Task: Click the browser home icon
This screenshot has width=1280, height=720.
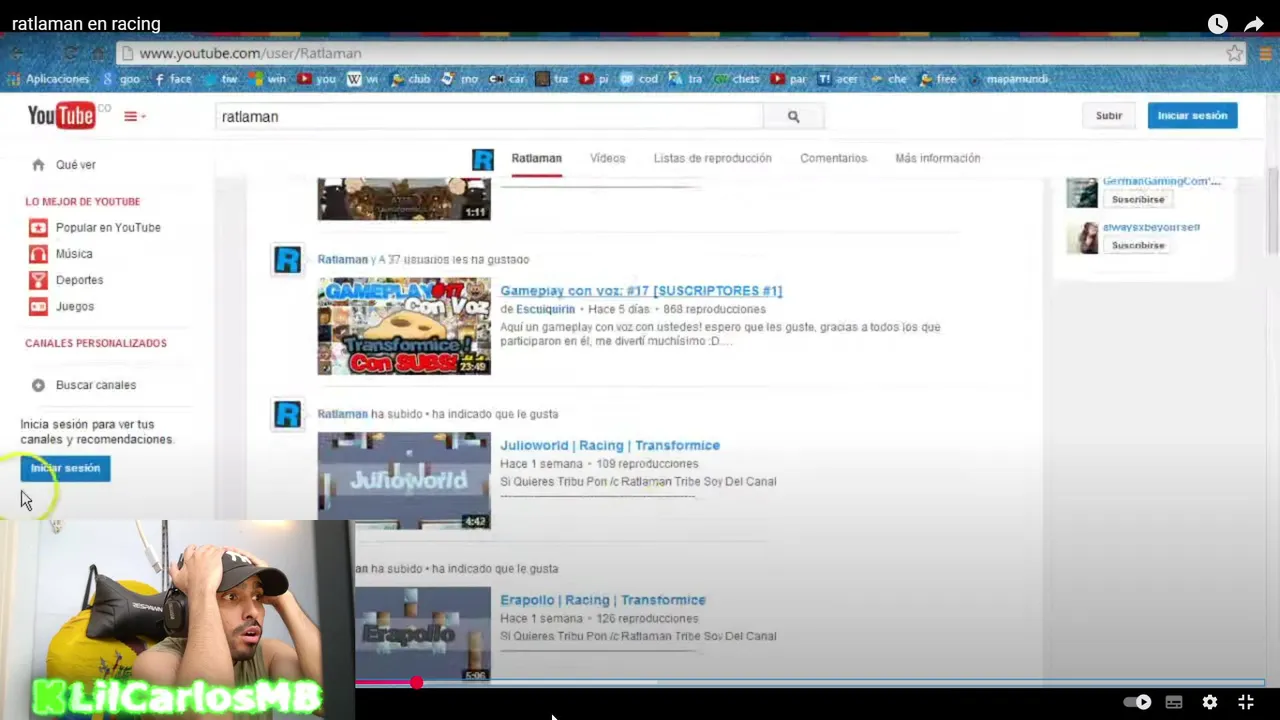Action: coord(98,53)
